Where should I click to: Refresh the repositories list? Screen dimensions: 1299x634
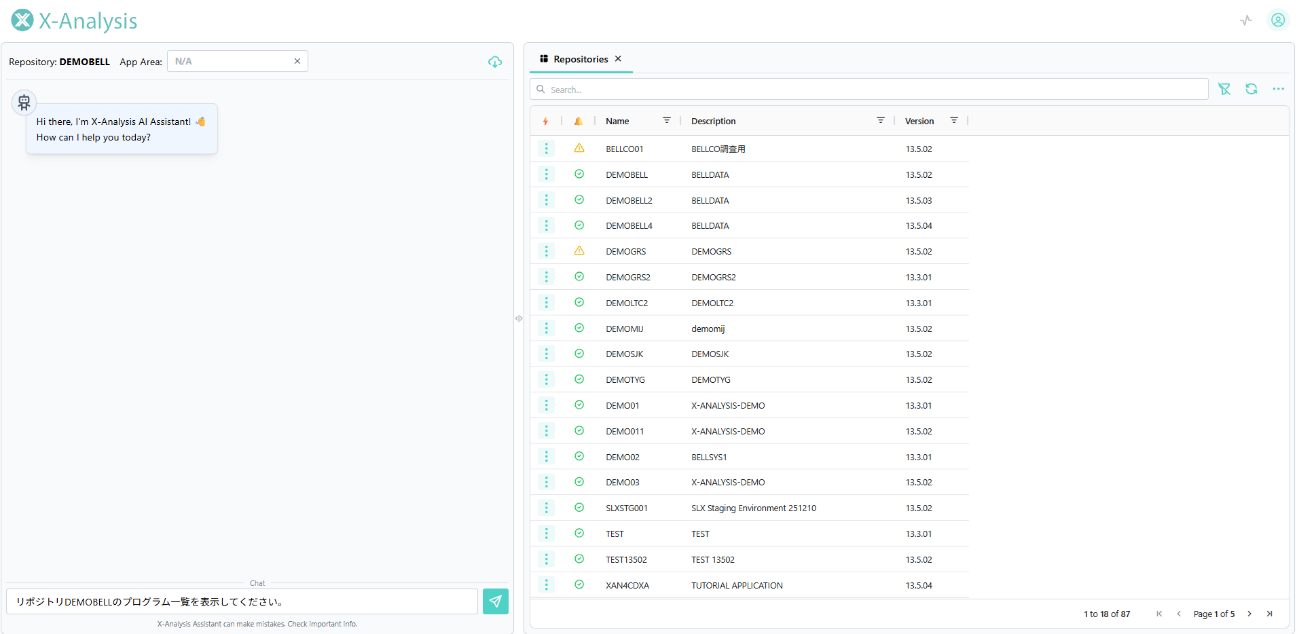[x=1251, y=89]
